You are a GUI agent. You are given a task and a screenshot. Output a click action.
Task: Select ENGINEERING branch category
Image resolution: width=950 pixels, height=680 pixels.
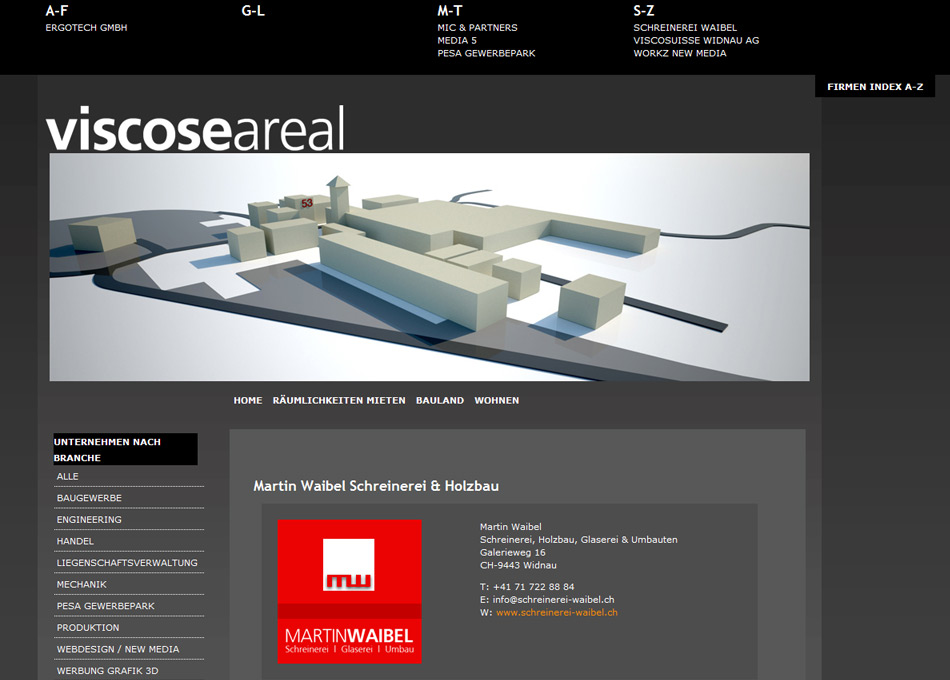click(89, 520)
